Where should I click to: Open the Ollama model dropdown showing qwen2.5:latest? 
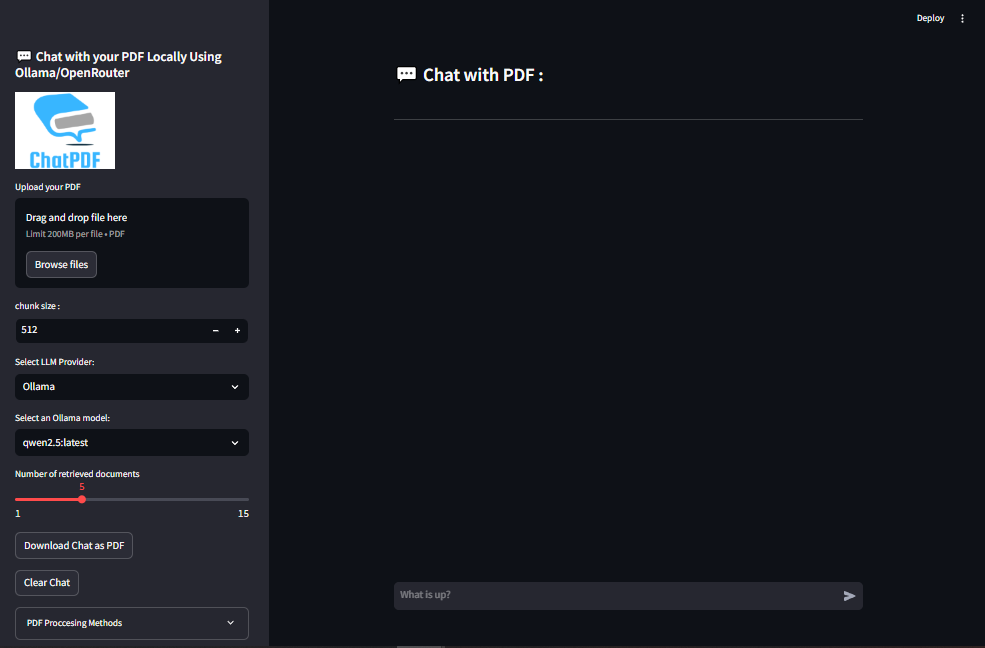point(132,443)
